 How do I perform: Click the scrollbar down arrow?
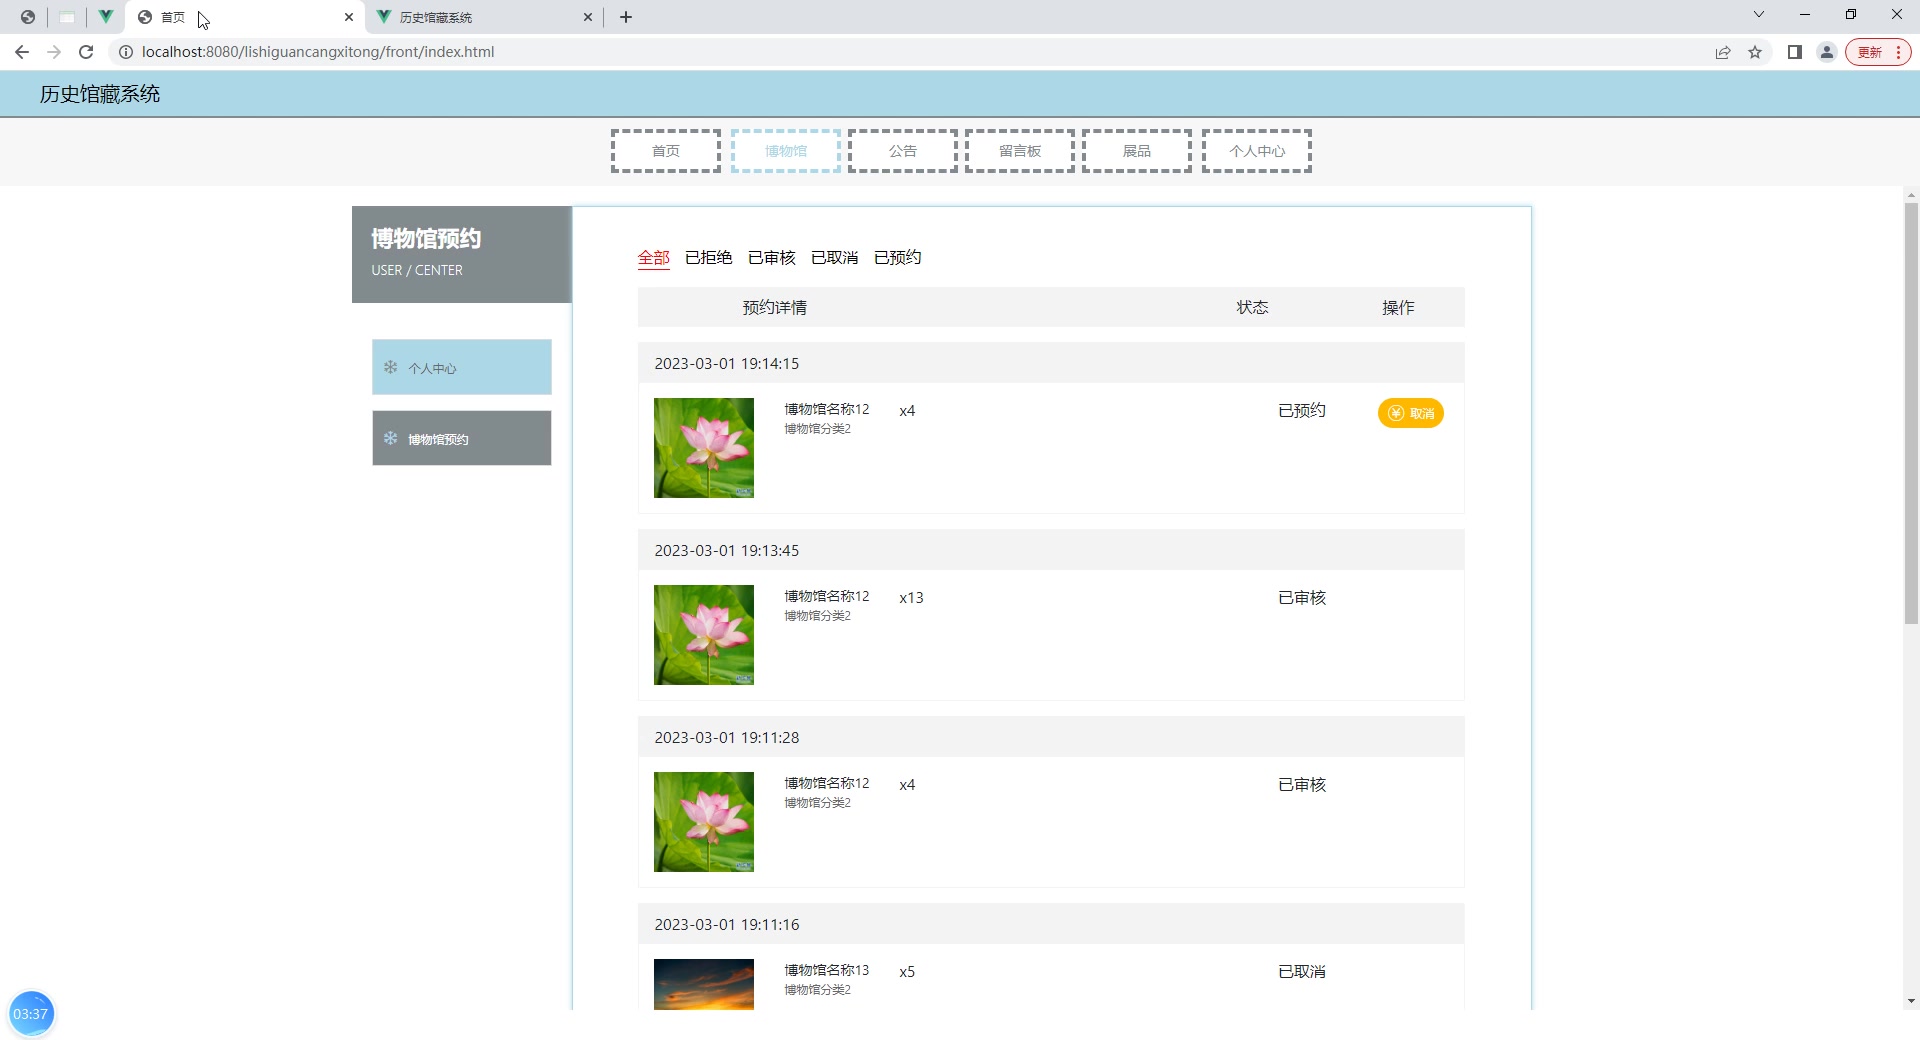tap(1911, 1001)
